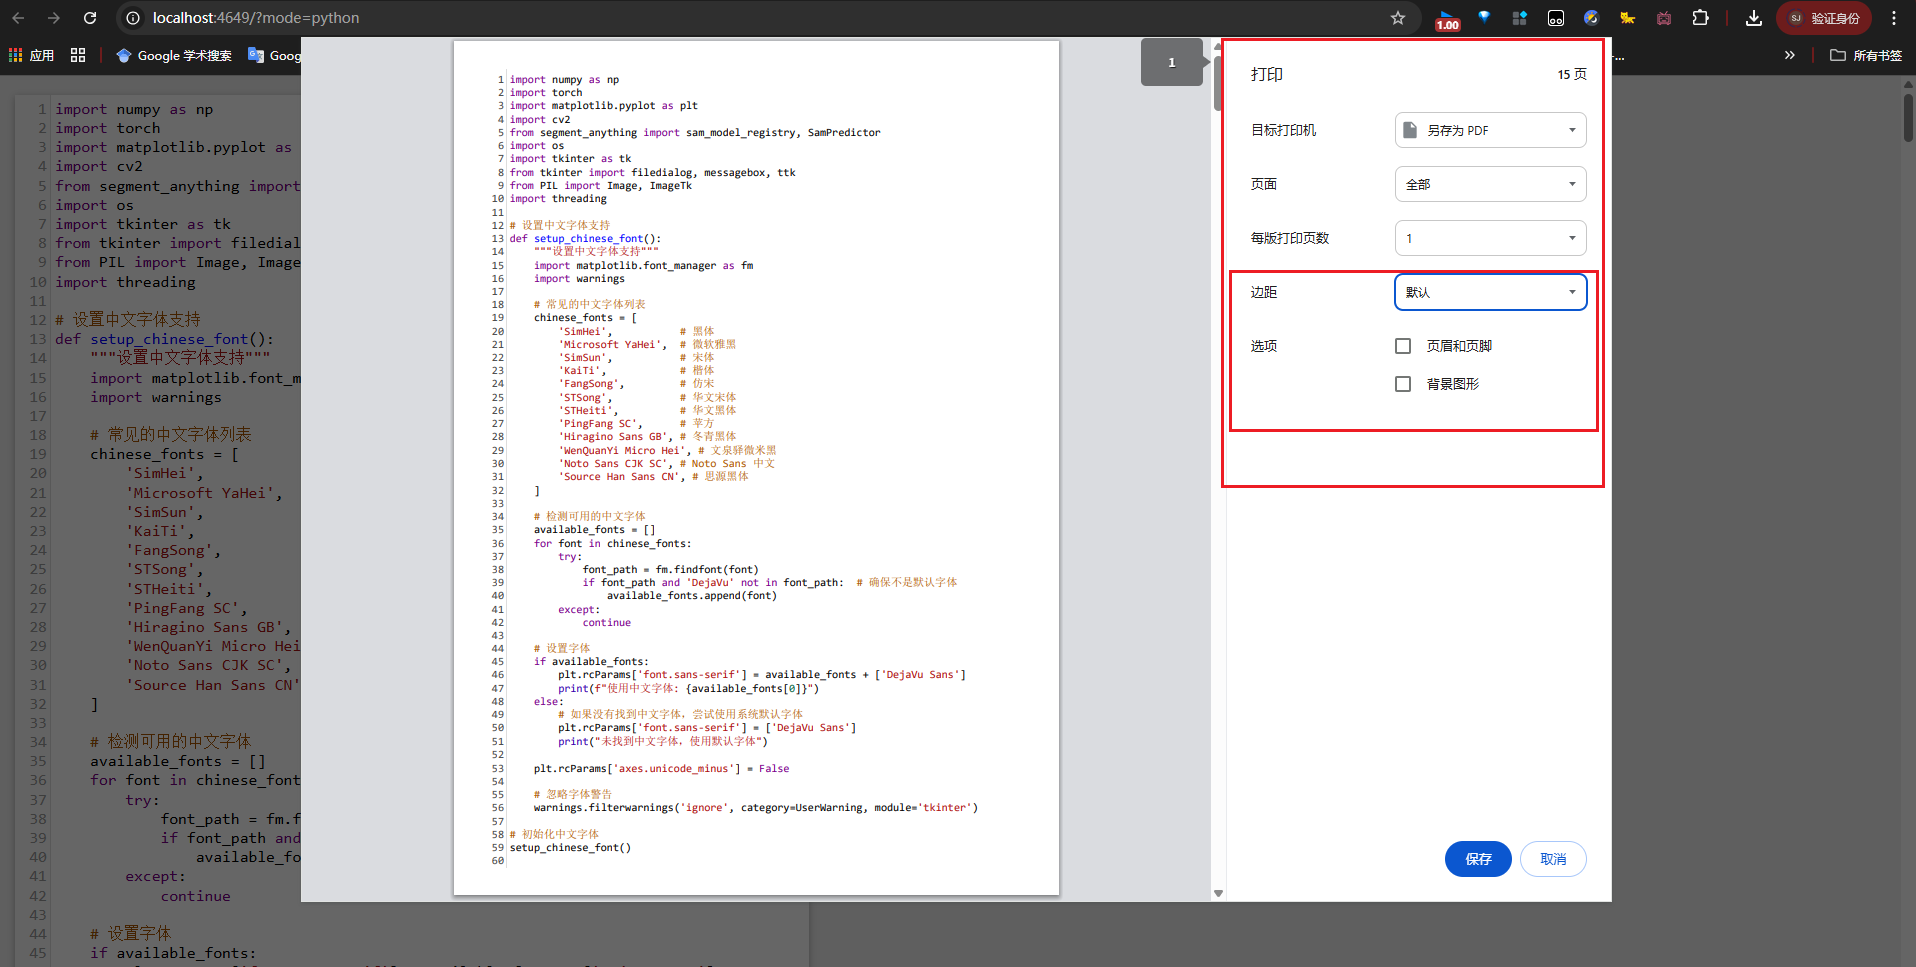
Task: Select the page 1 thumbnail indicator in preview
Action: 1172,62
